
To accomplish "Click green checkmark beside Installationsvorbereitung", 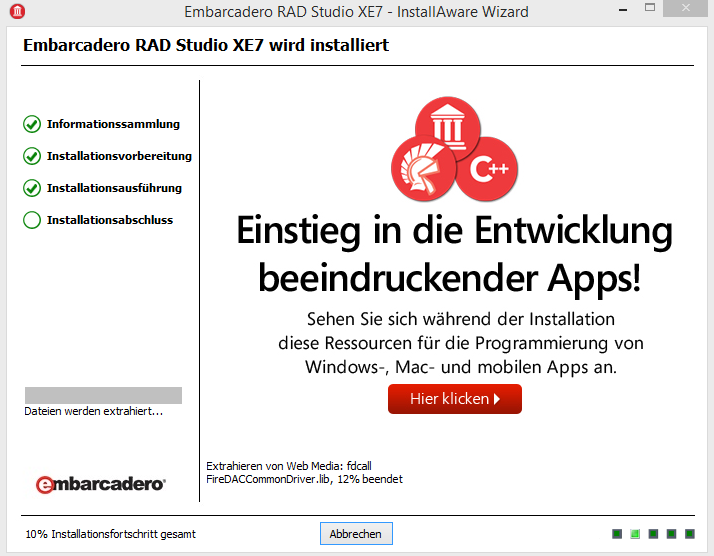I will point(32,156).
